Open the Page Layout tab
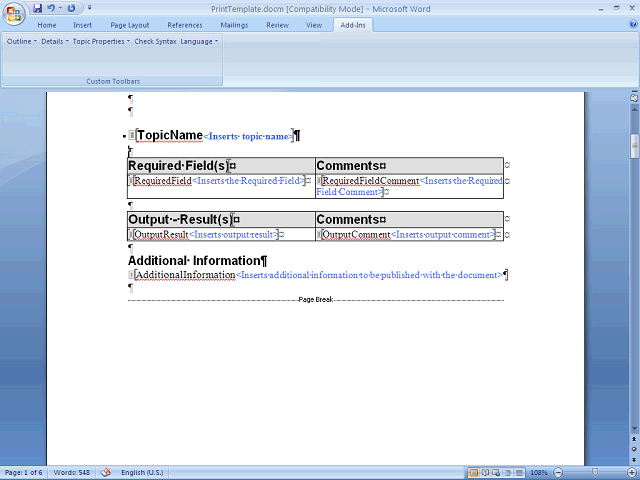 (x=130, y=25)
